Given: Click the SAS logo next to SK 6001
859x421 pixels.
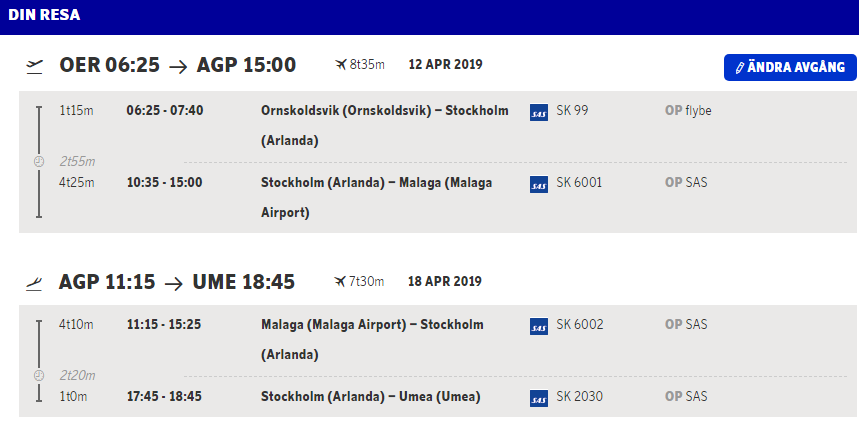Looking at the screenshot, I should 539,184.
